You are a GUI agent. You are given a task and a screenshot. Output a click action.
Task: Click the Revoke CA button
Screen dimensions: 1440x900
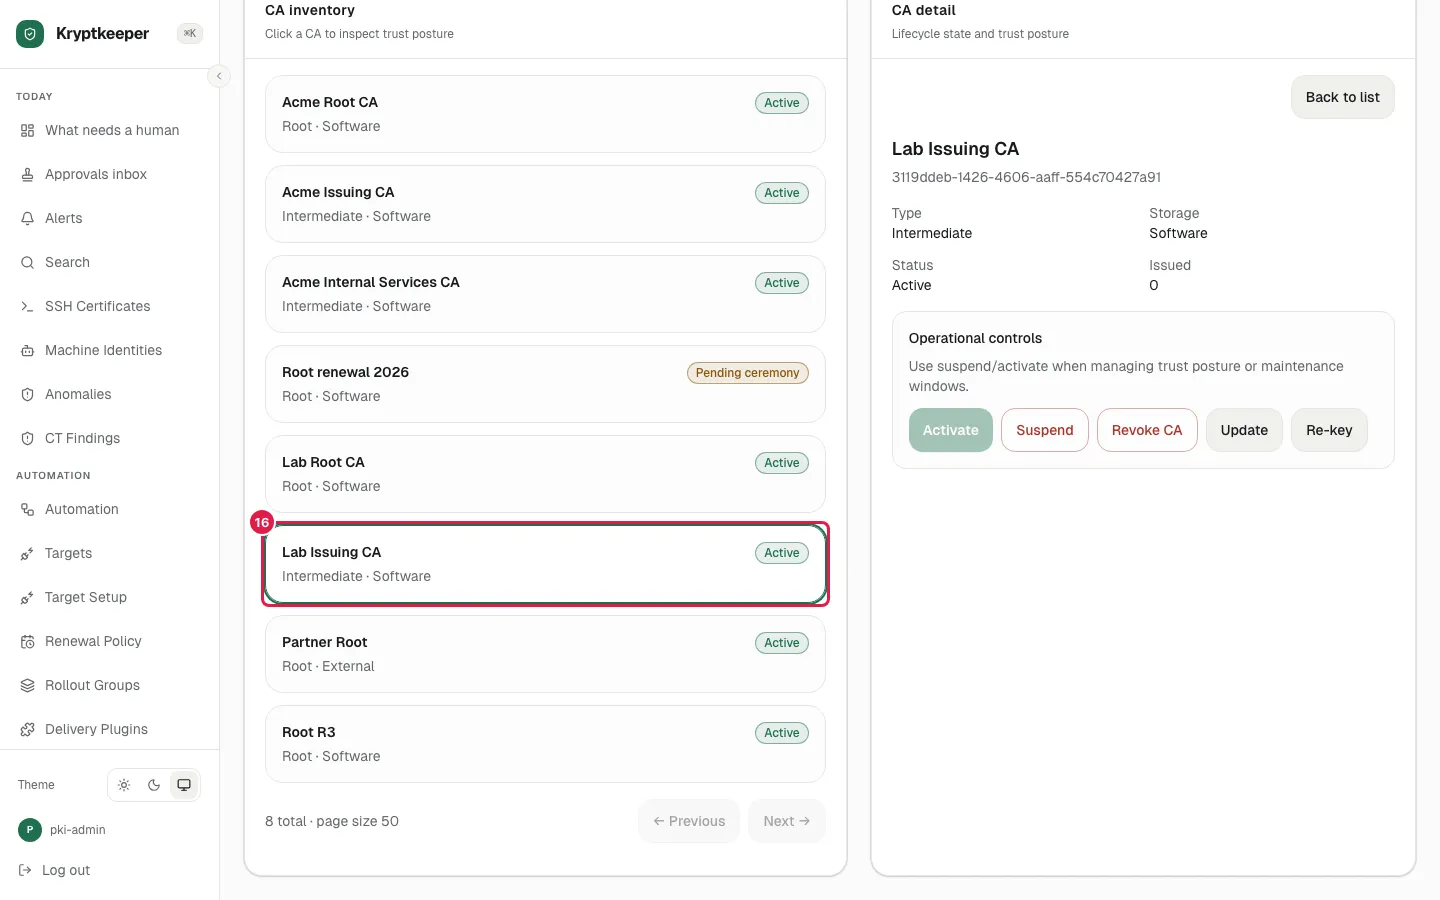1146,430
